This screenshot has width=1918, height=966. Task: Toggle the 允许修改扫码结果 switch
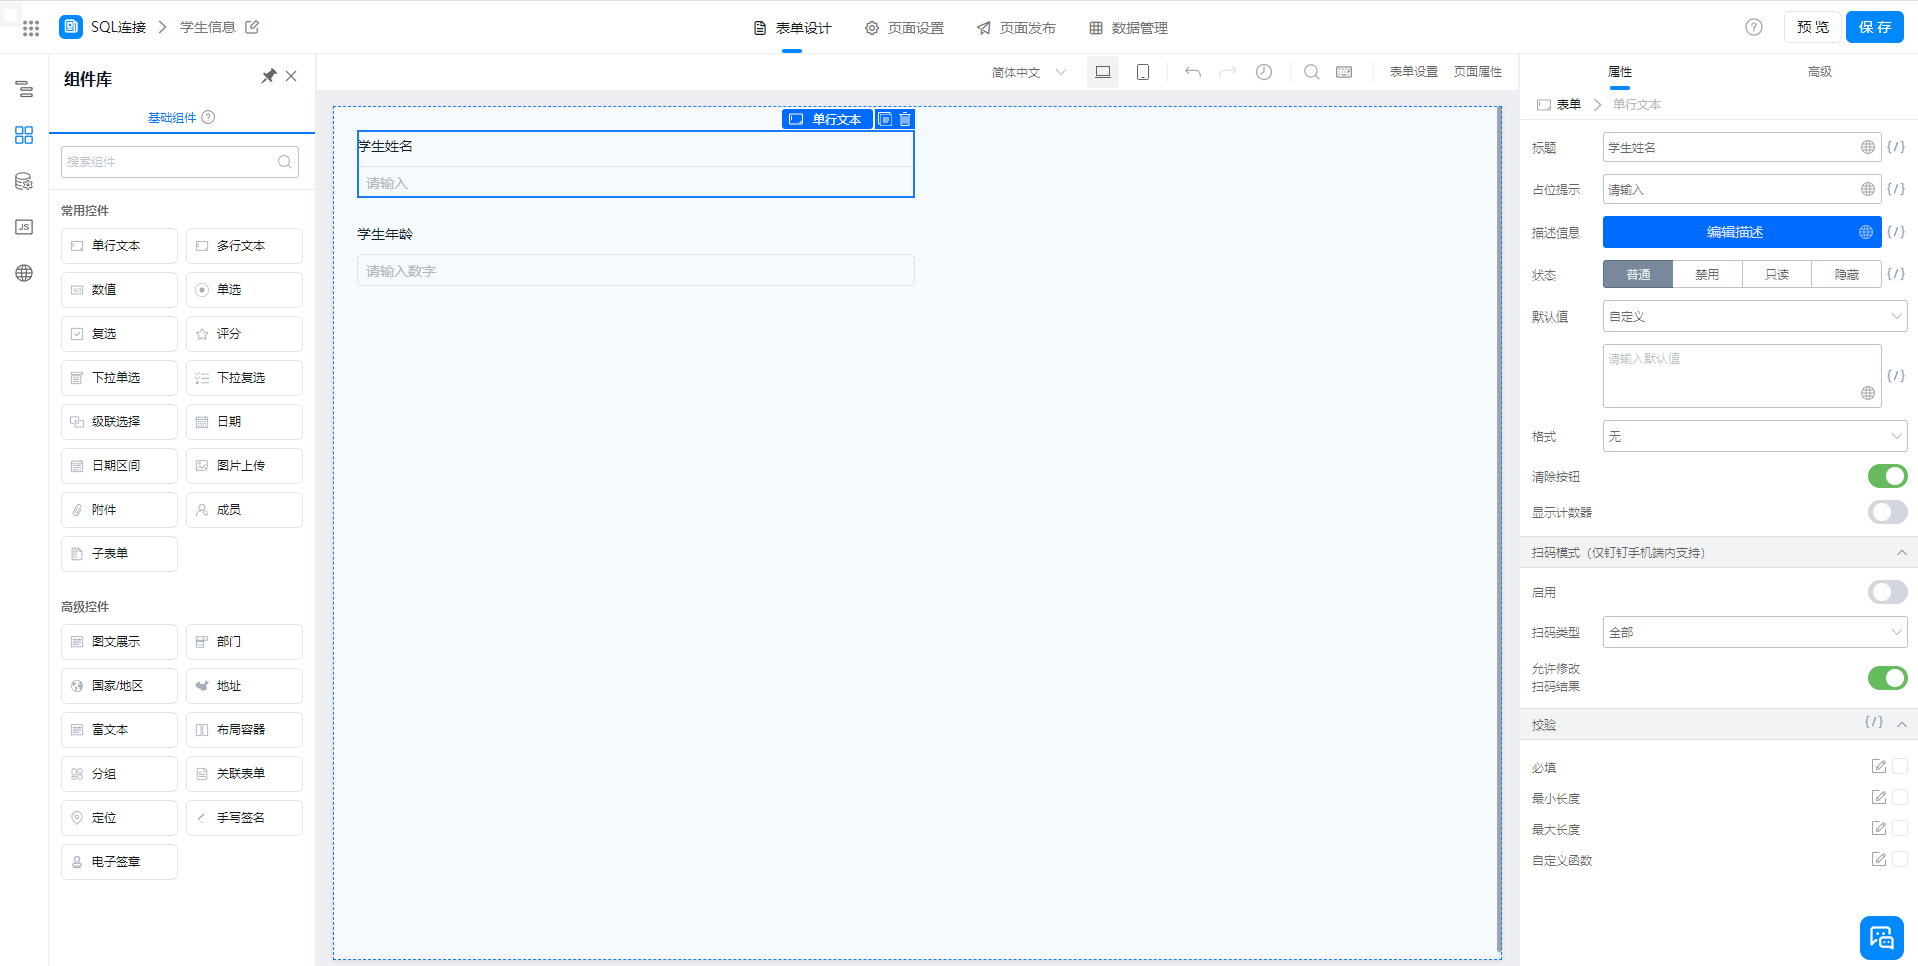(1887, 678)
